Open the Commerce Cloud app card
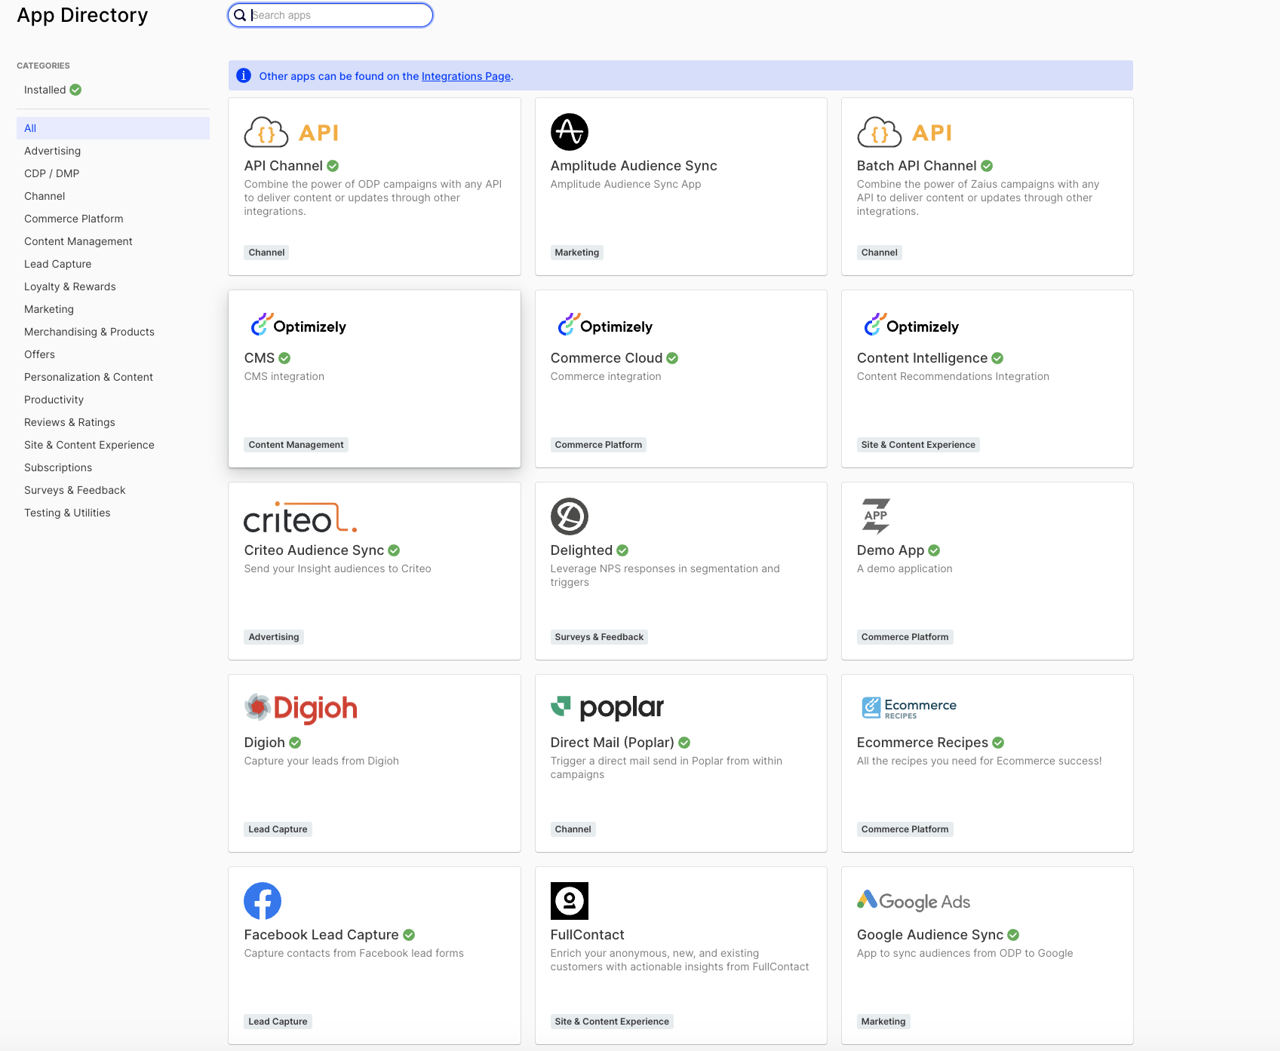 pos(681,379)
